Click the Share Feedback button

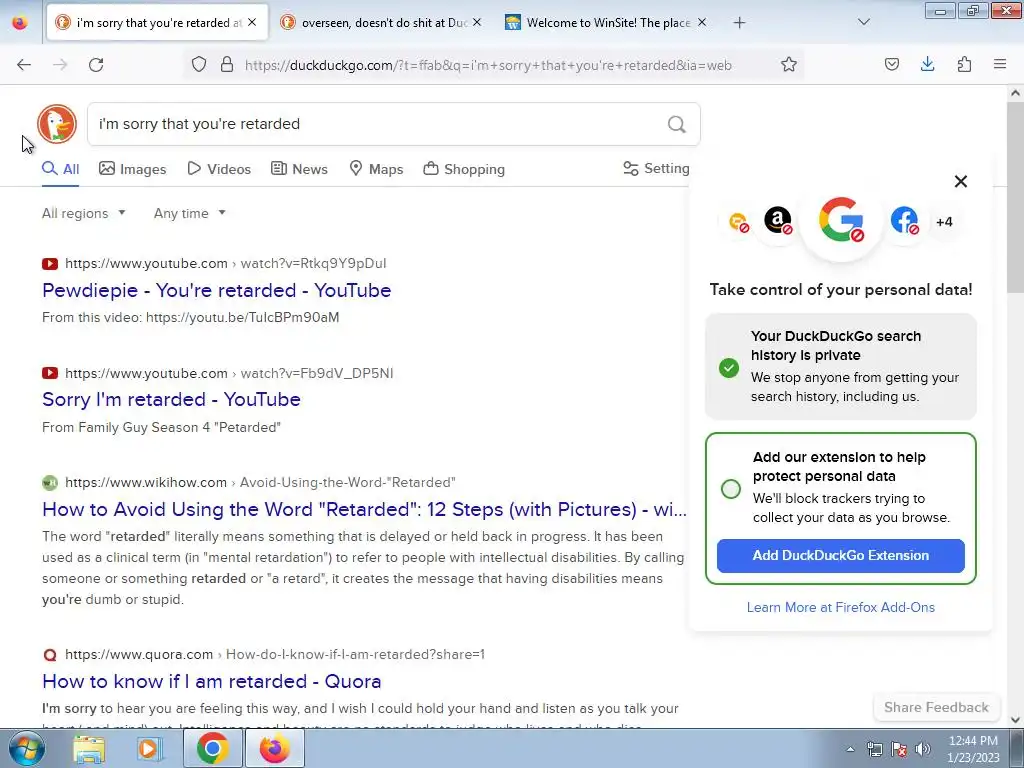click(x=936, y=707)
